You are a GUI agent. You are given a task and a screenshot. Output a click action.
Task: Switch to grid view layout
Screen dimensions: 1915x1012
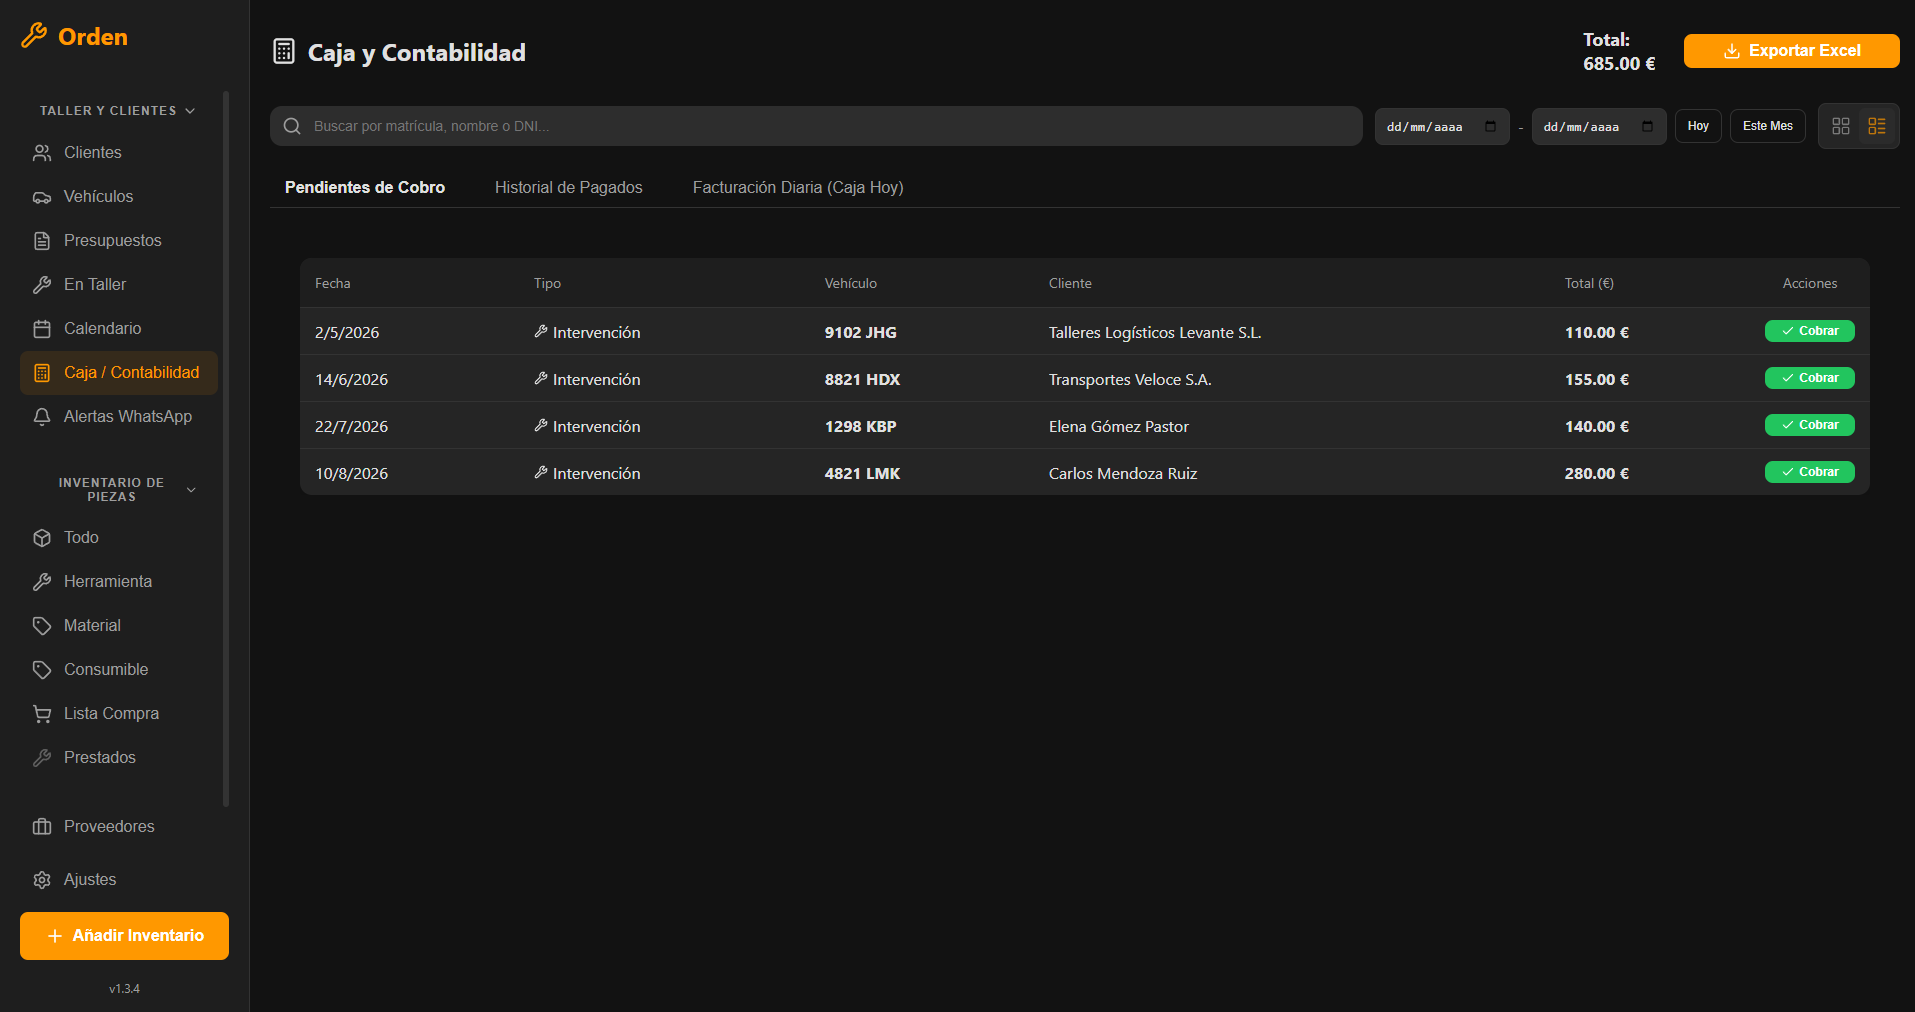coord(1841,126)
